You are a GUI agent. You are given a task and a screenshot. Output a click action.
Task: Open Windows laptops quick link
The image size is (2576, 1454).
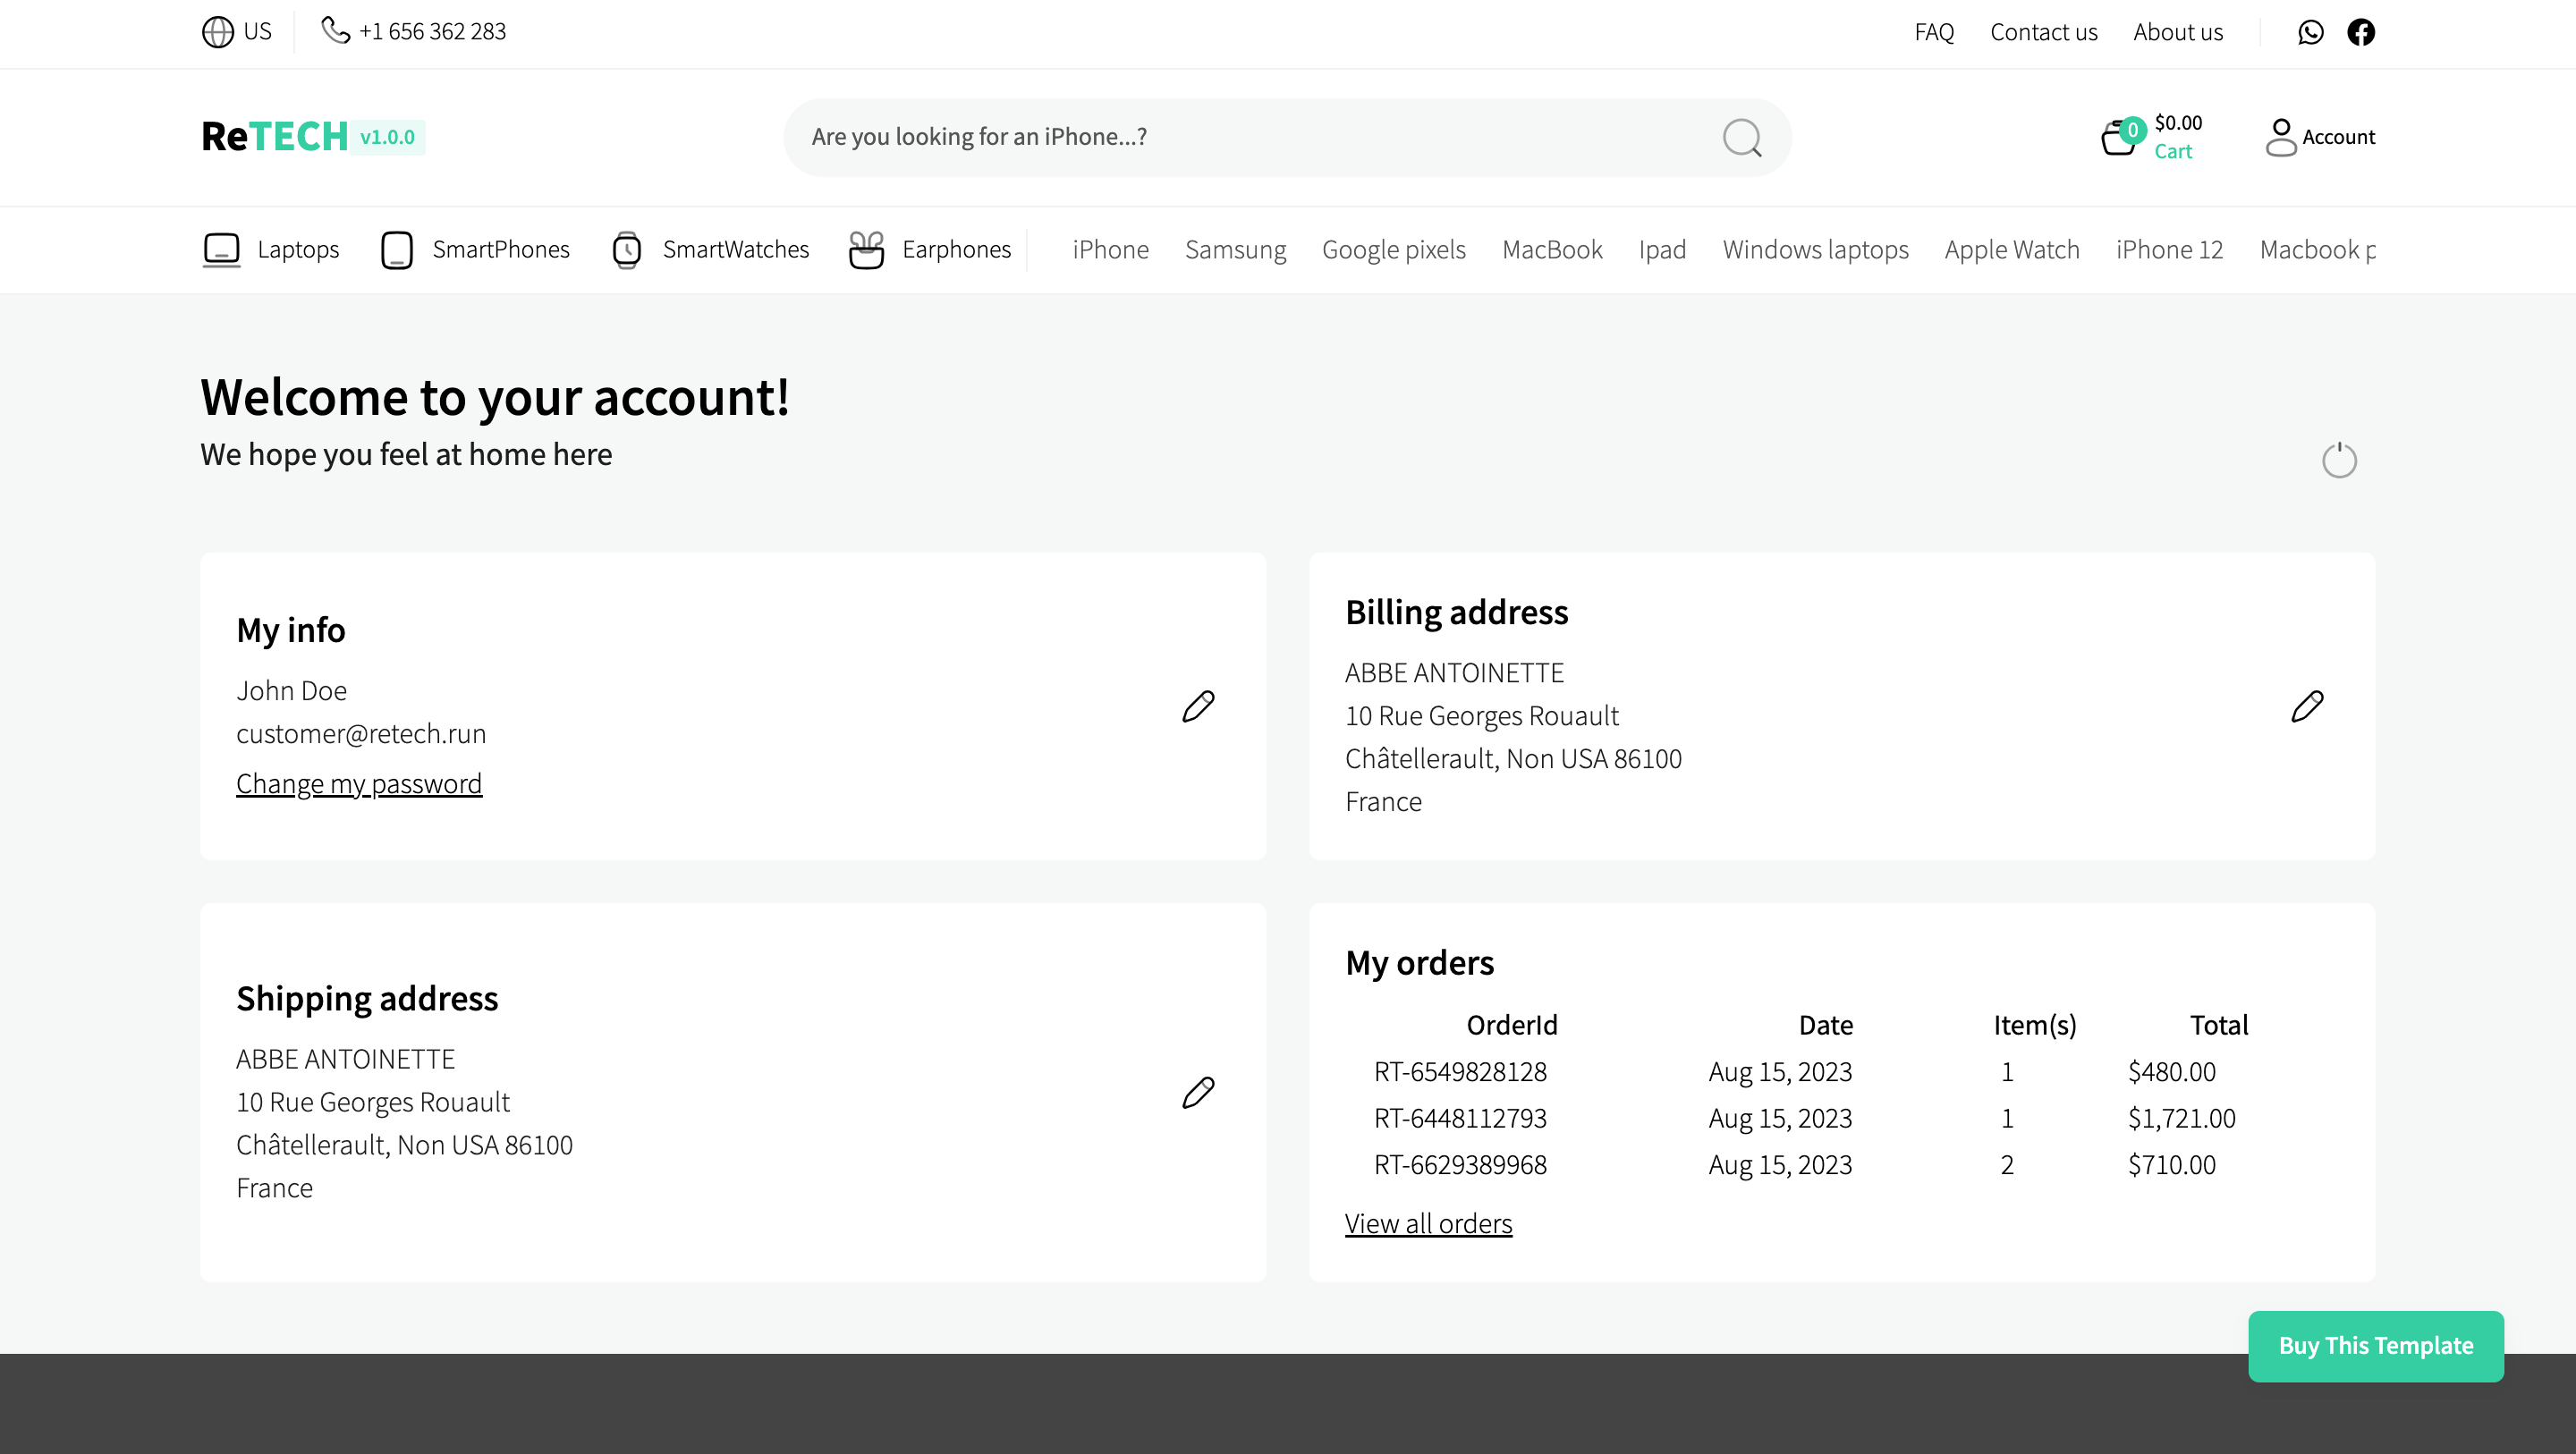point(1815,250)
